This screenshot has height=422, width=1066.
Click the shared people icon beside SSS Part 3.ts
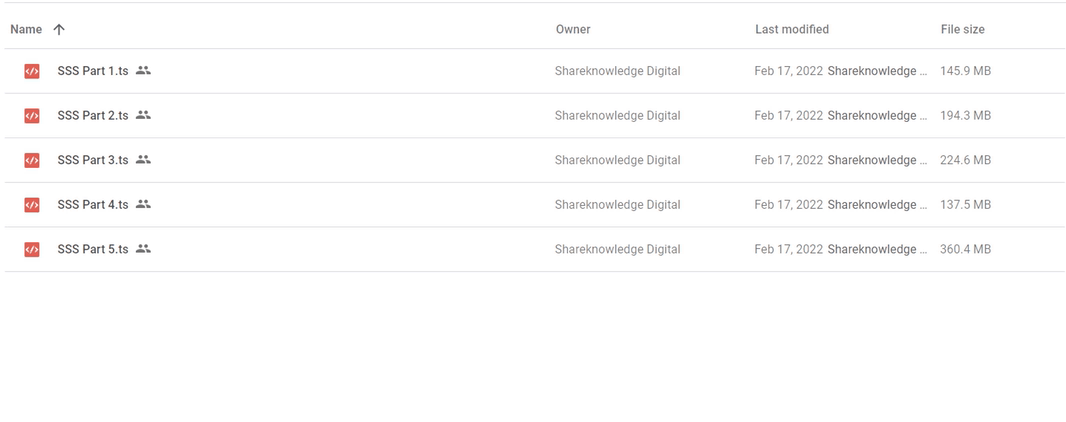click(143, 160)
